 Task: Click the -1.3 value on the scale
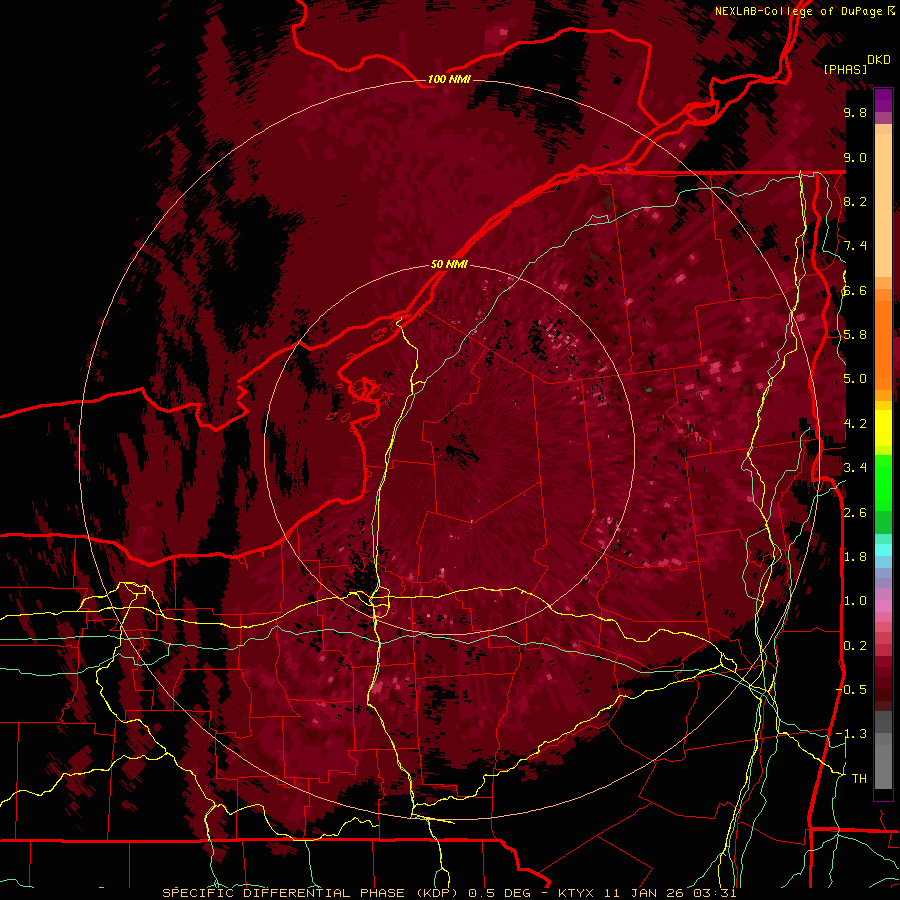pyautogui.click(x=851, y=734)
